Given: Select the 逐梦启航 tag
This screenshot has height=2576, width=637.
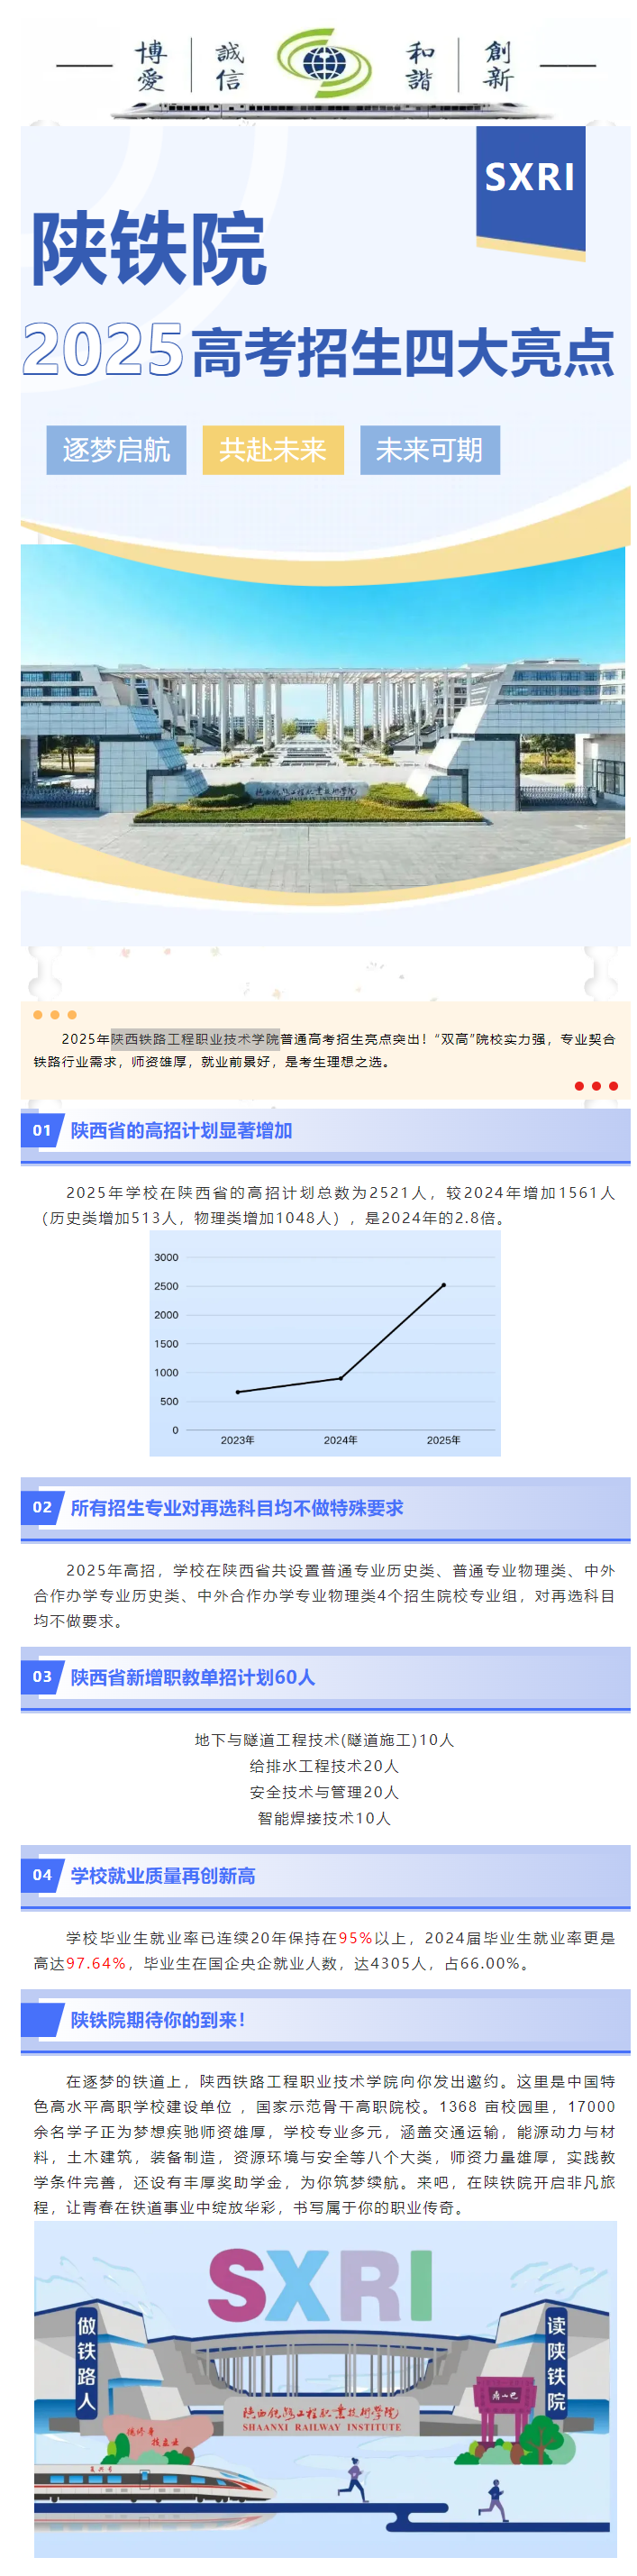Looking at the screenshot, I should click(116, 450).
